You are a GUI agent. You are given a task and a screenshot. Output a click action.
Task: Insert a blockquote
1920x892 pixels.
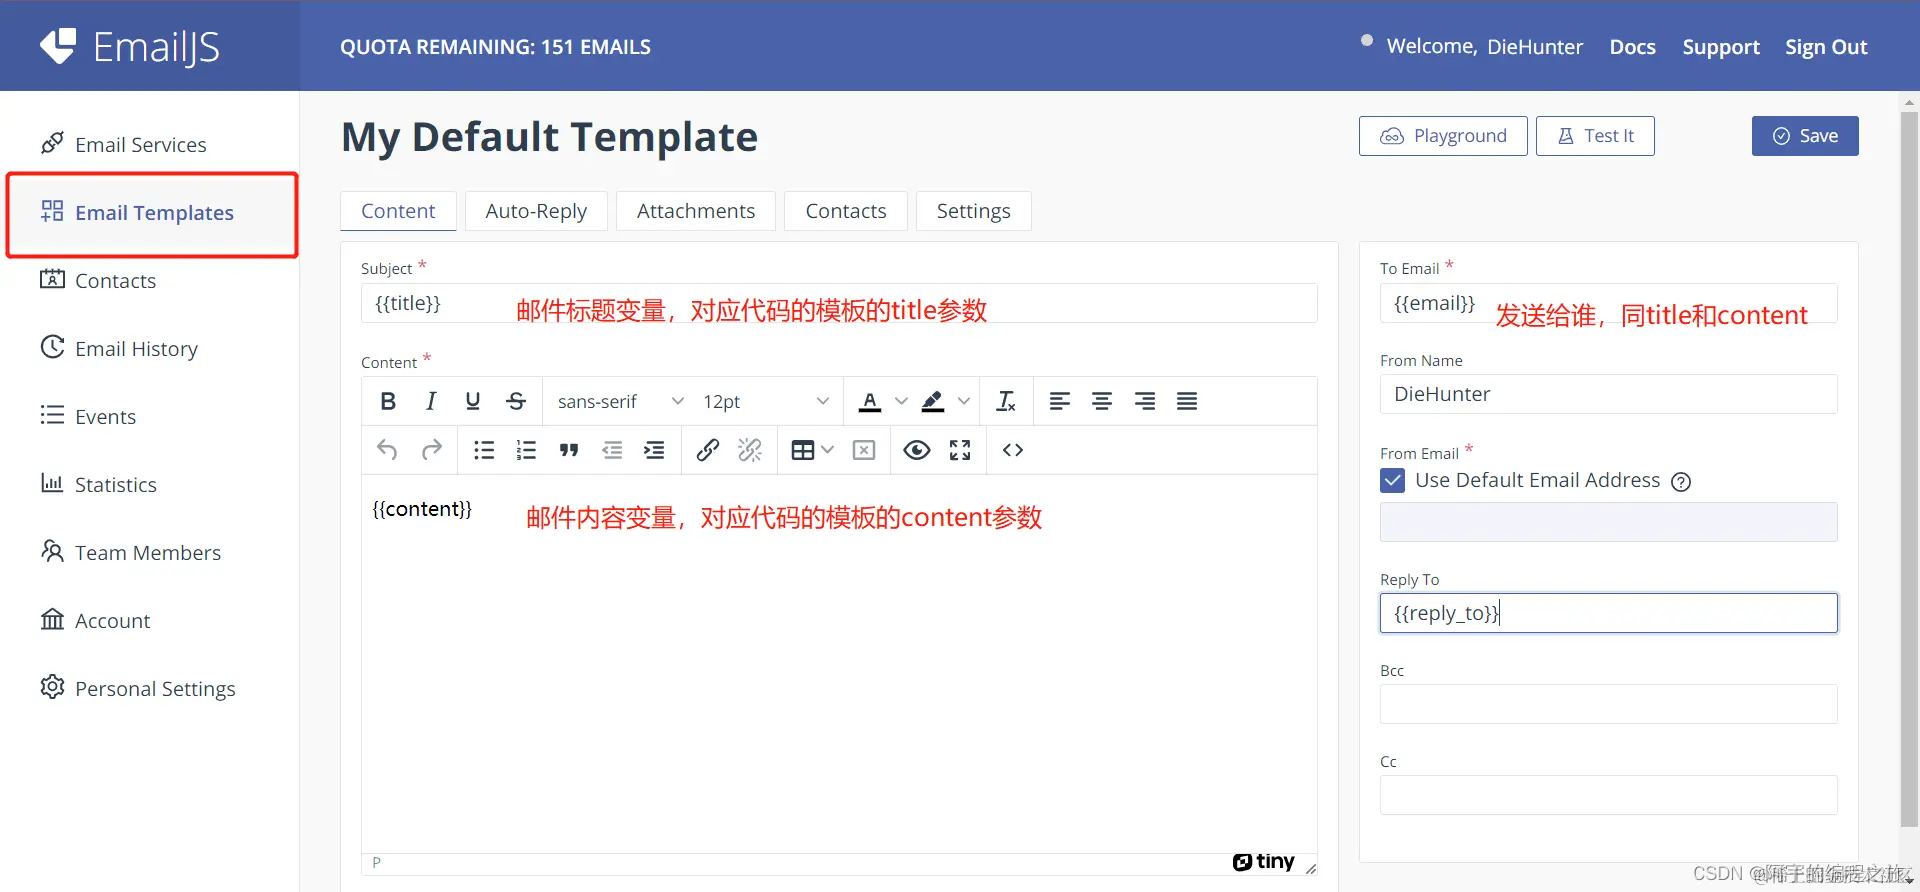click(x=569, y=450)
